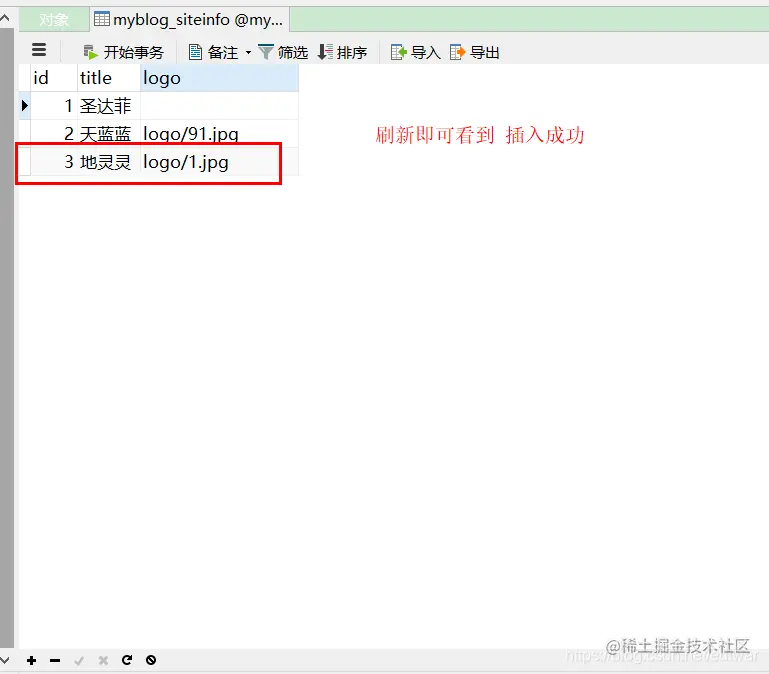Switch to the 对象 tab
Screen dimensions: 769x674
(54, 20)
